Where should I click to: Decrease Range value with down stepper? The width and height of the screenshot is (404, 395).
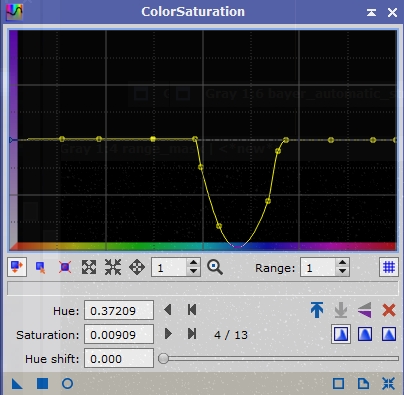coord(342,271)
